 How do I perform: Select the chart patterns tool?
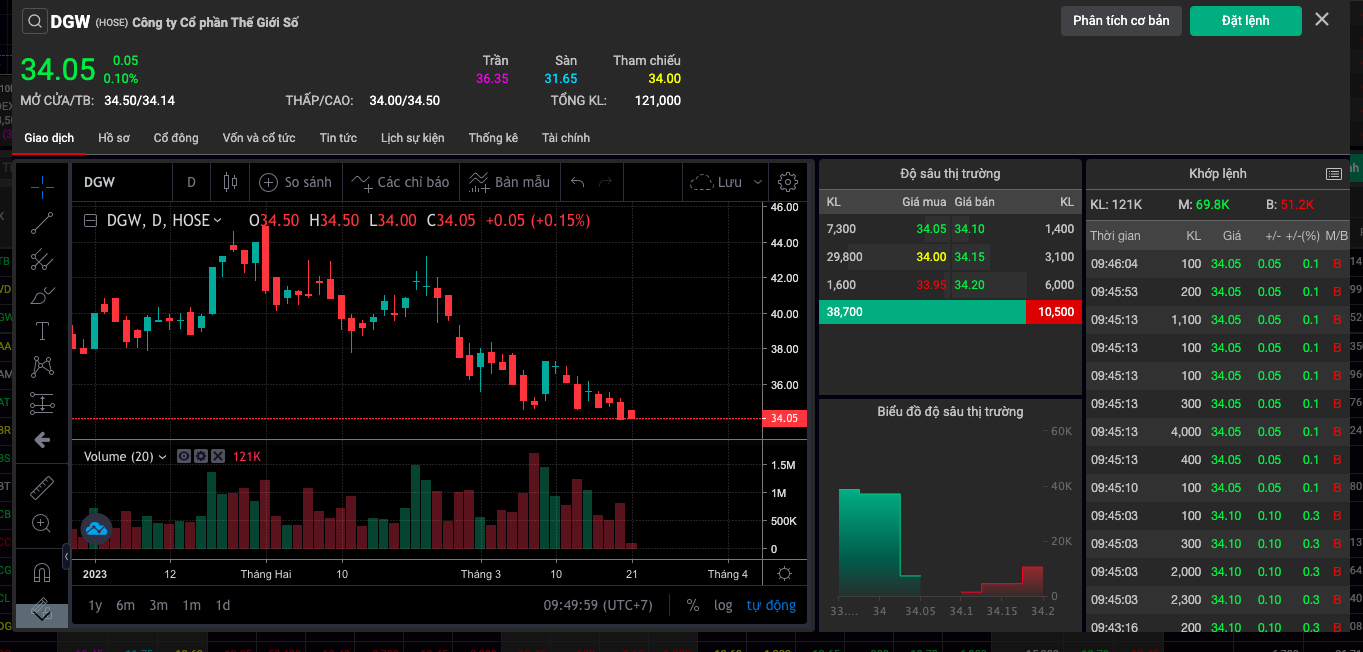(x=42, y=367)
